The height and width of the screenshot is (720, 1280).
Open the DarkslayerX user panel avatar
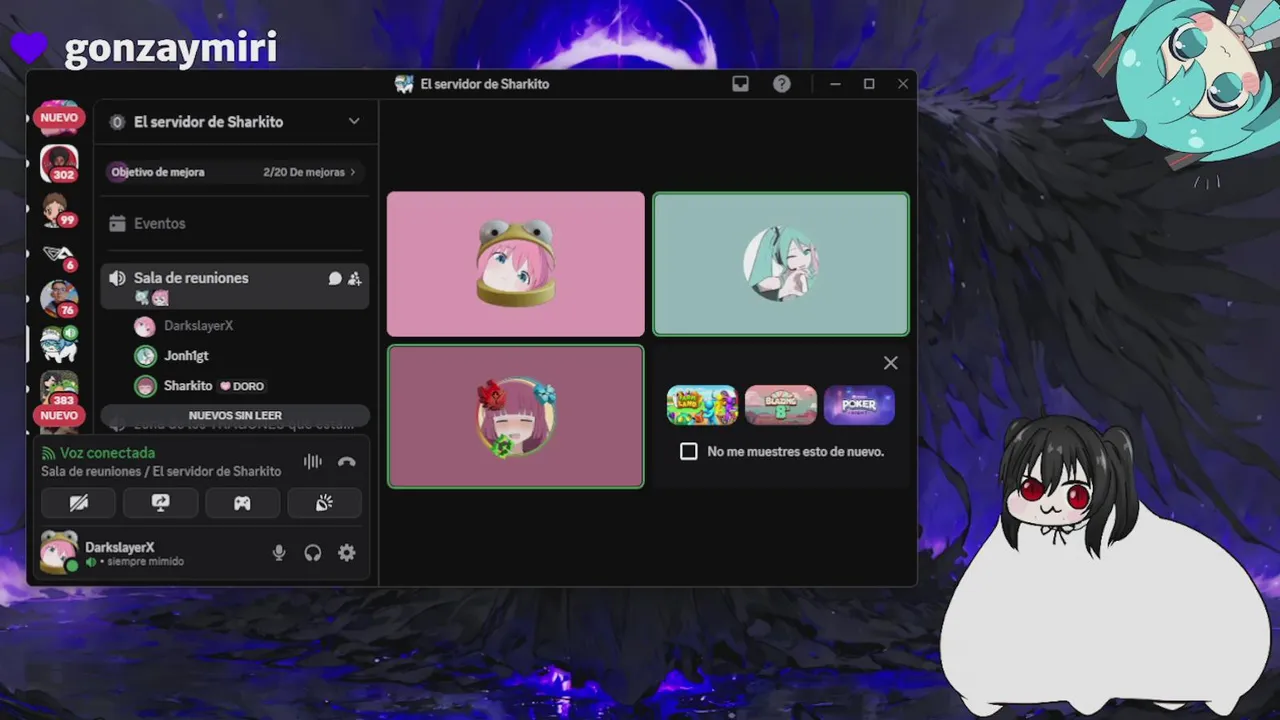click(59, 551)
